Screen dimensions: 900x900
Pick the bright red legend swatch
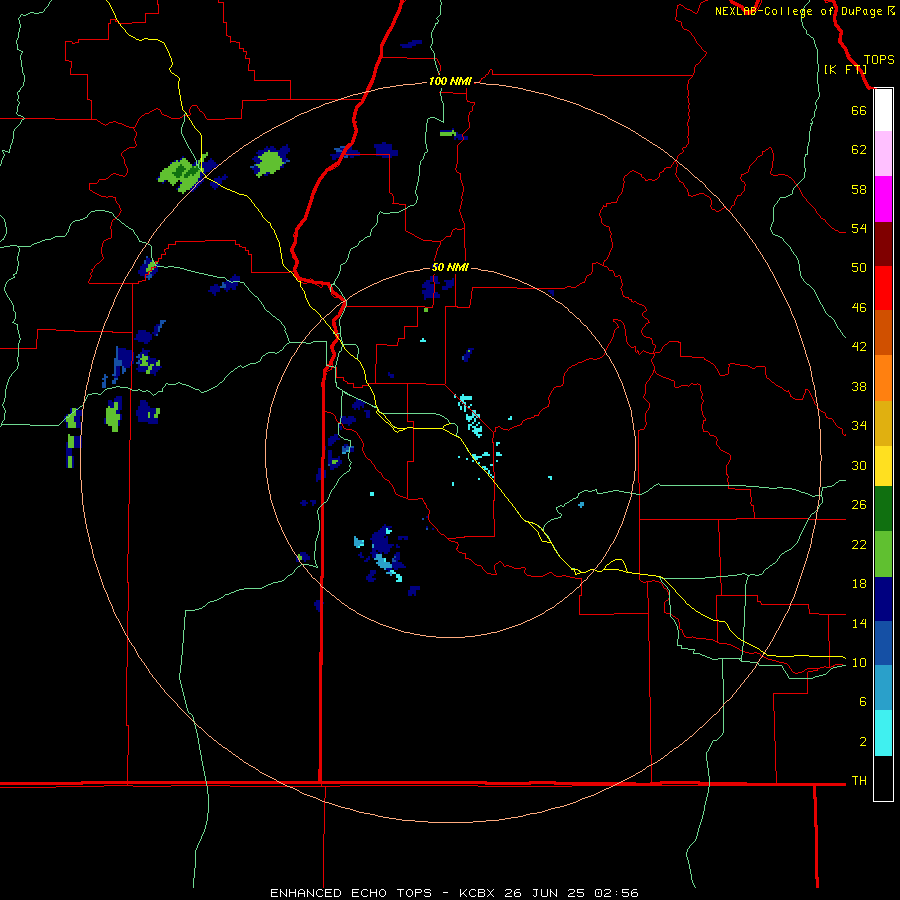[883, 288]
